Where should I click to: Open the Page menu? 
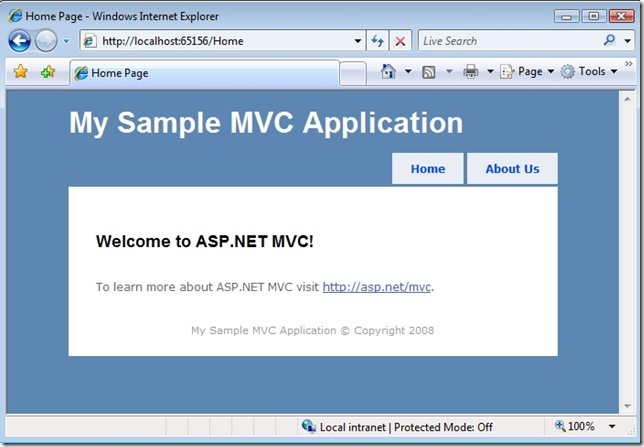coord(527,71)
